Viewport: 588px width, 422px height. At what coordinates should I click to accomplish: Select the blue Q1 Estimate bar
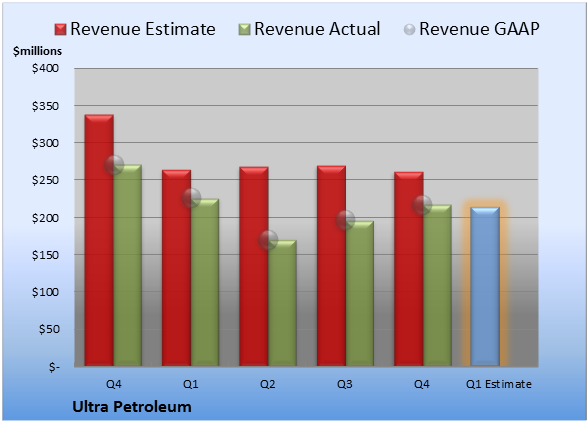click(485, 287)
